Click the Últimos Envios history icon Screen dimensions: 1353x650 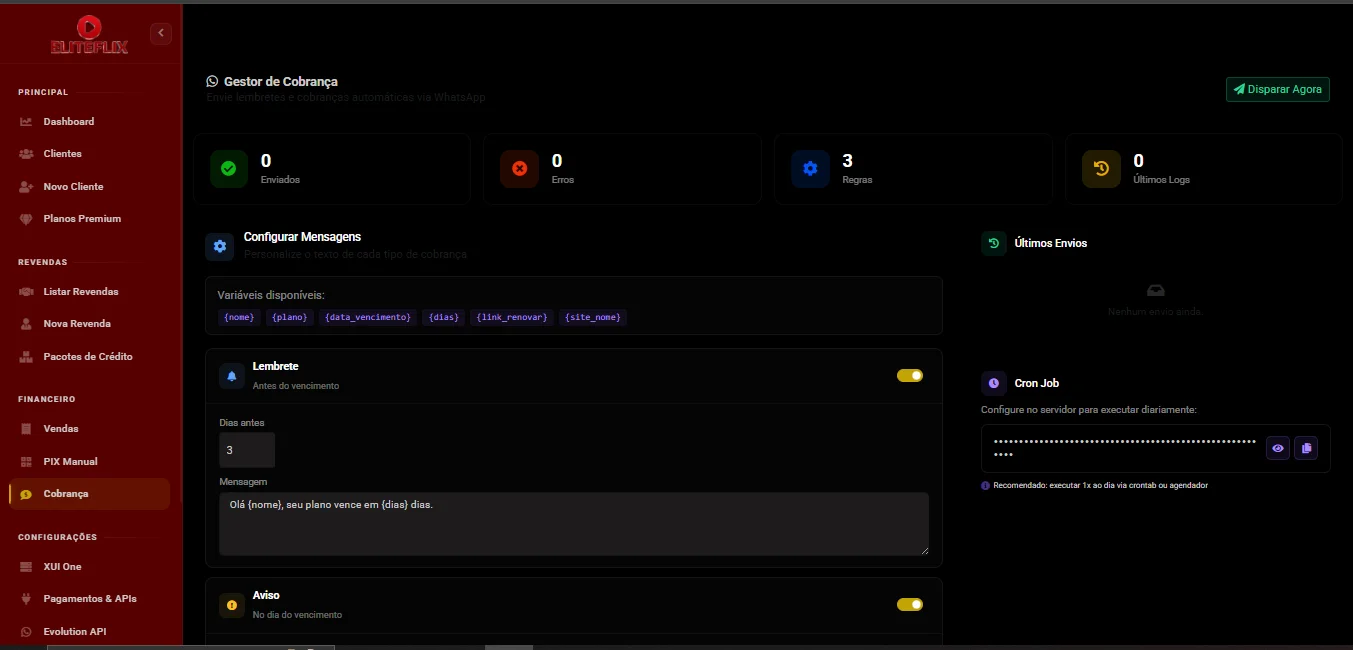(994, 243)
